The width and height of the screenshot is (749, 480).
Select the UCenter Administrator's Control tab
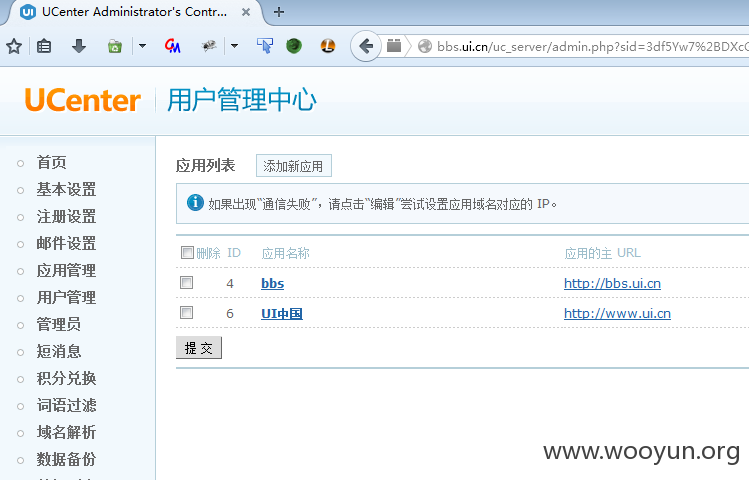coord(134,12)
